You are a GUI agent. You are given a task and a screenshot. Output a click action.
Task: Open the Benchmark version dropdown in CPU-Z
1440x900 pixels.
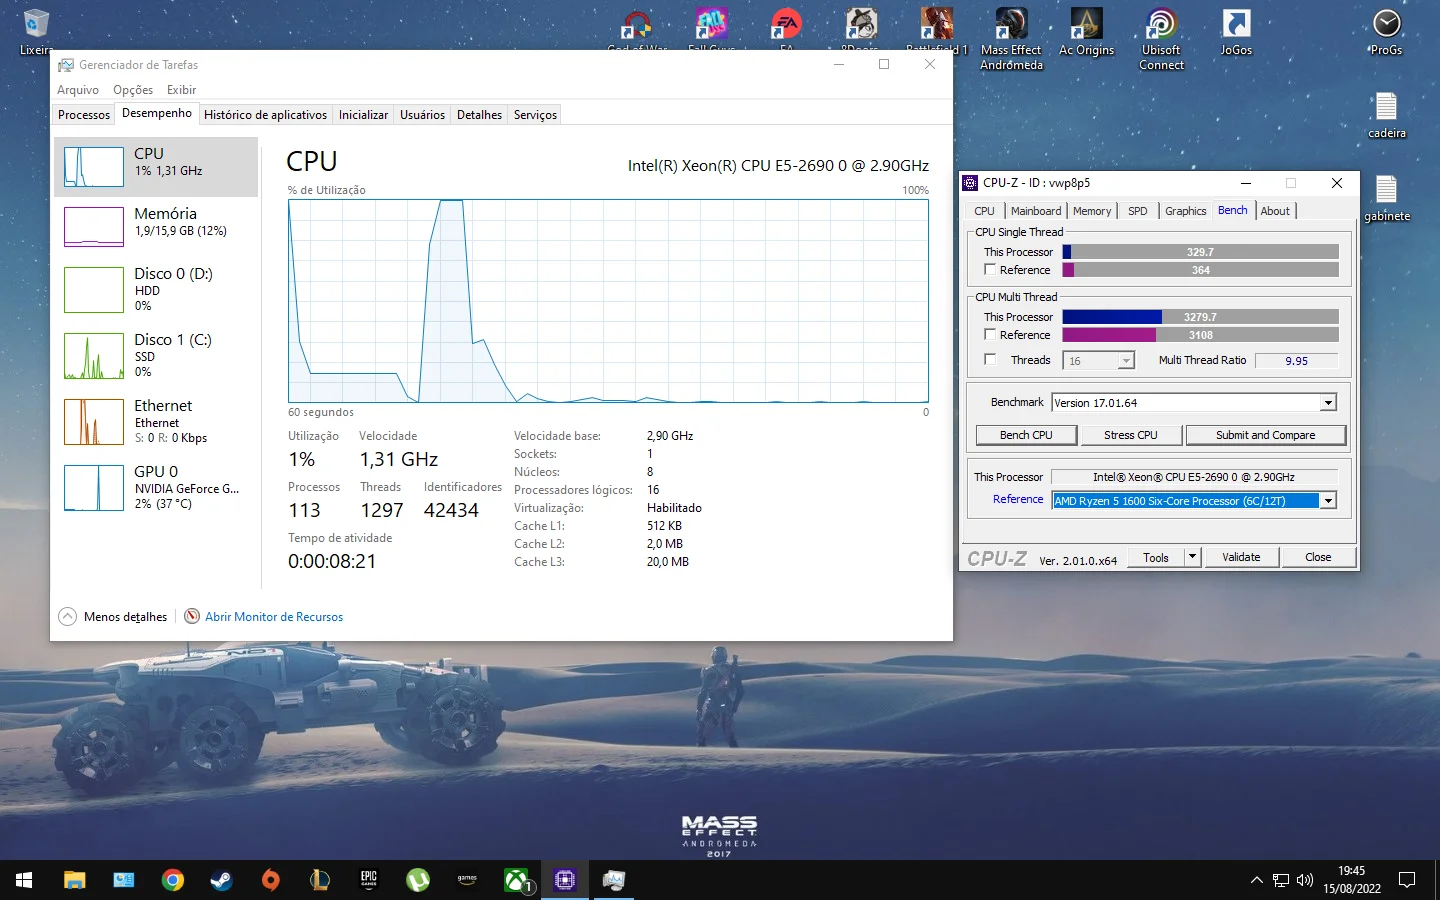1329,403
